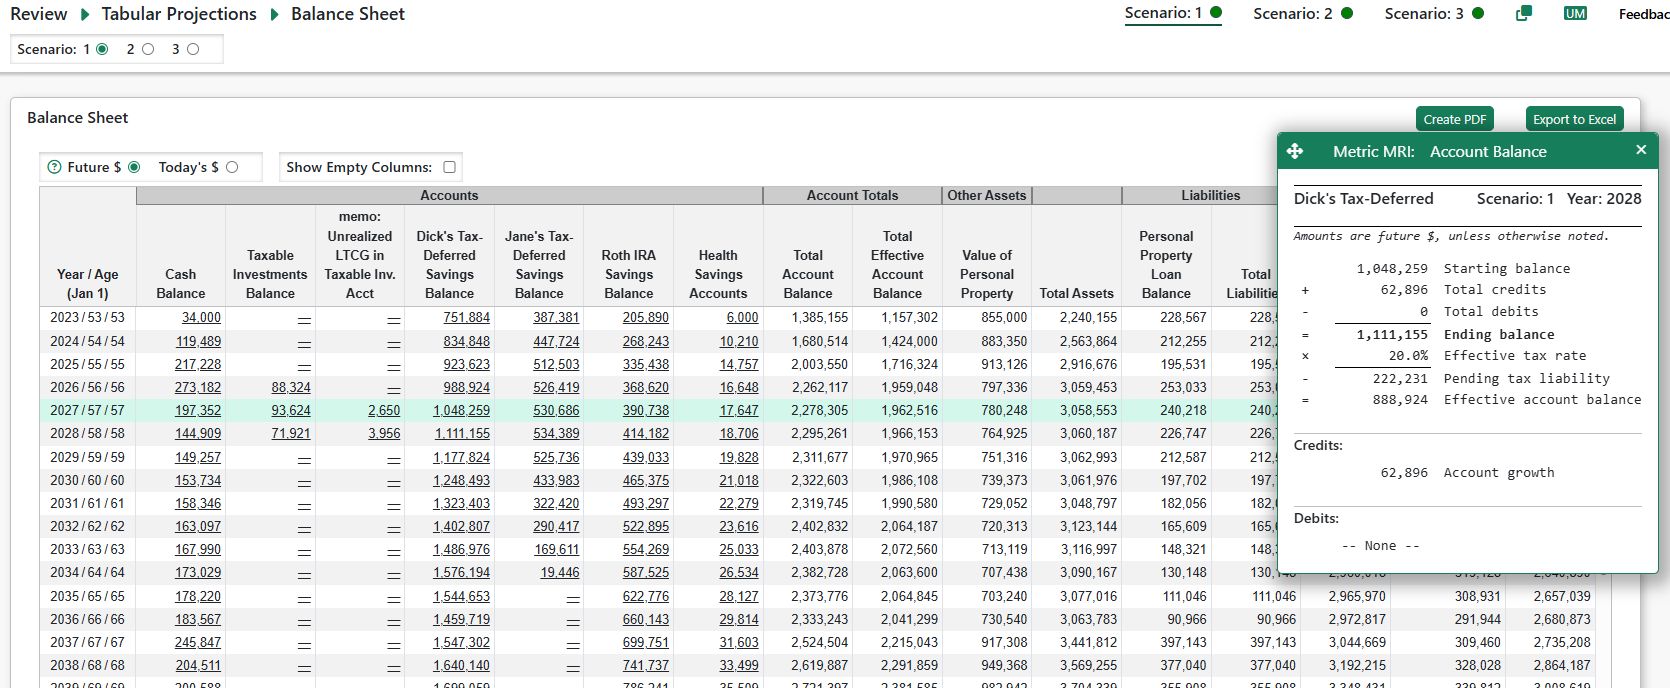Click Dick's Tax-Deferred value 1,640,140
The image size is (1670, 688).
tap(462, 665)
